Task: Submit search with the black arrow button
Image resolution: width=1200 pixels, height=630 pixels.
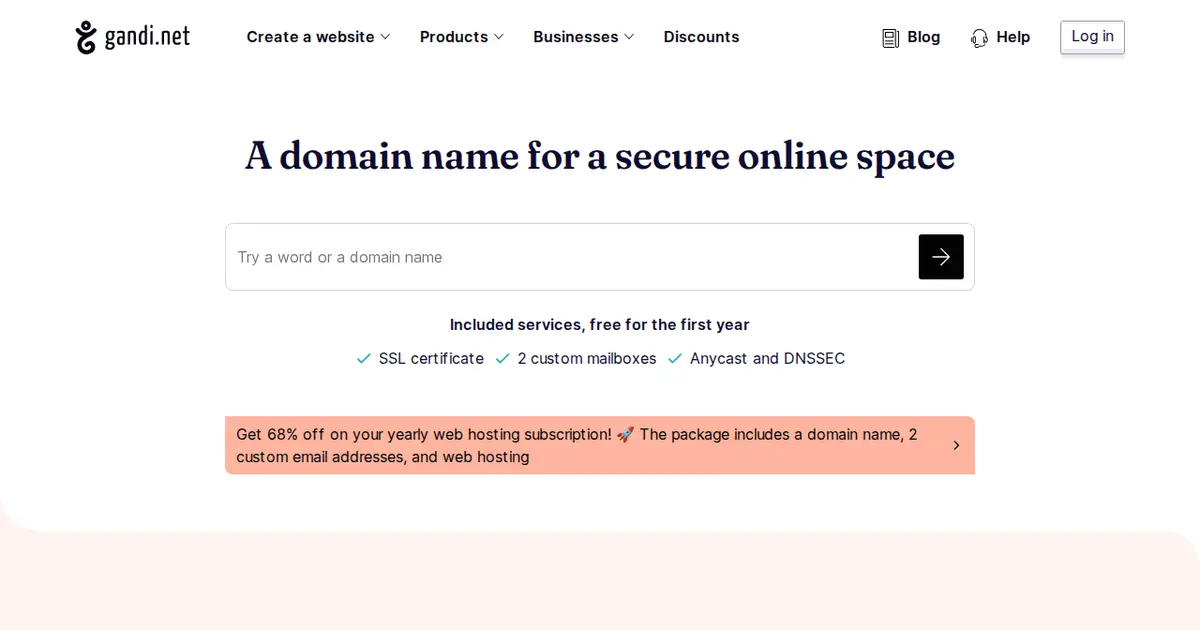Action: click(x=940, y=257)
